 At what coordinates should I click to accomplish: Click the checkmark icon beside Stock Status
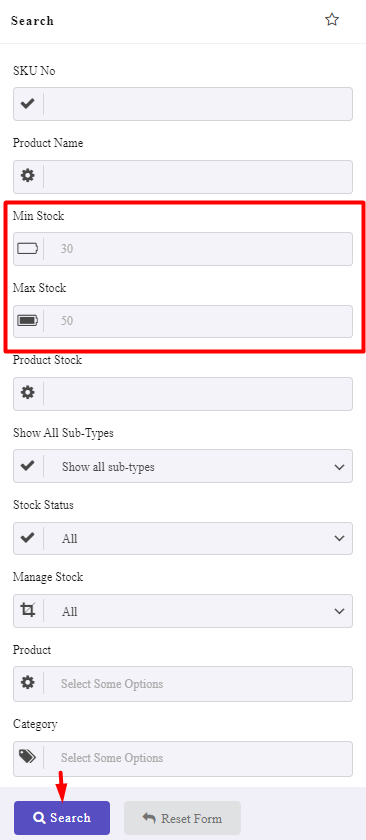[x=27, y=538]
